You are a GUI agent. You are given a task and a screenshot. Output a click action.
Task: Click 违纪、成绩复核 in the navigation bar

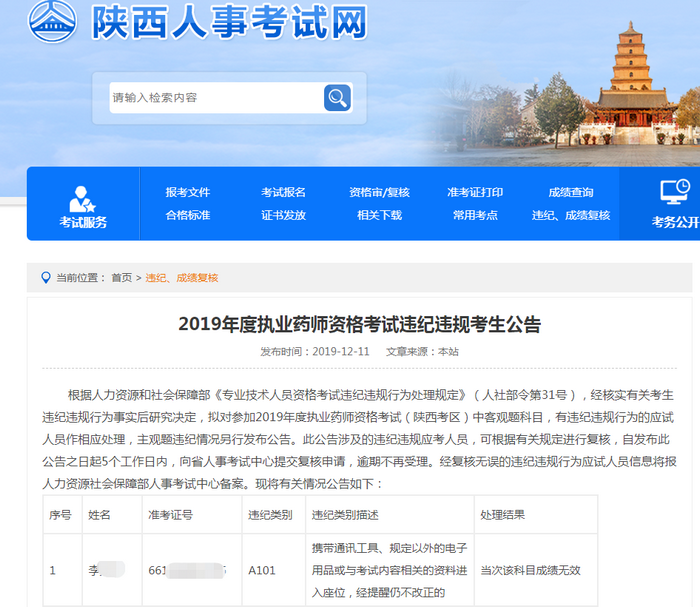[570, 215]
